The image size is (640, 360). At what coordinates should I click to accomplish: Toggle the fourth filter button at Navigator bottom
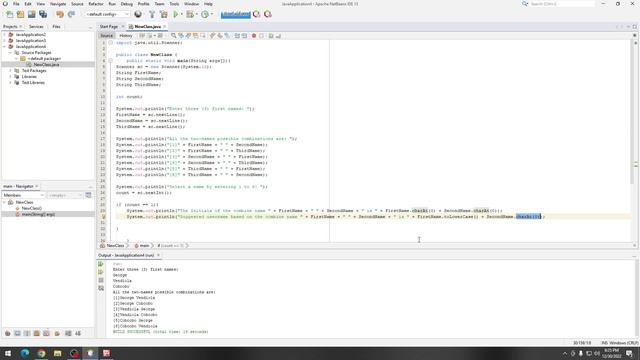pyautogui.click(x=37, y=333)
